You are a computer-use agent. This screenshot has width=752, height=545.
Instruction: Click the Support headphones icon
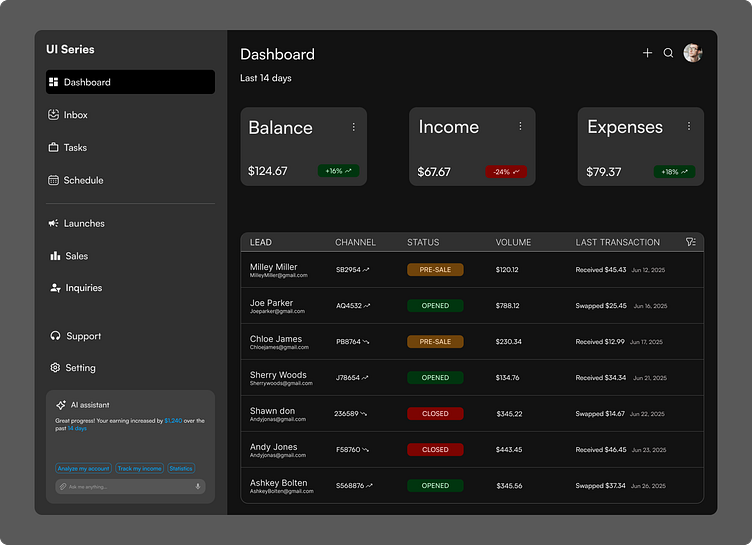pos(55,336)
